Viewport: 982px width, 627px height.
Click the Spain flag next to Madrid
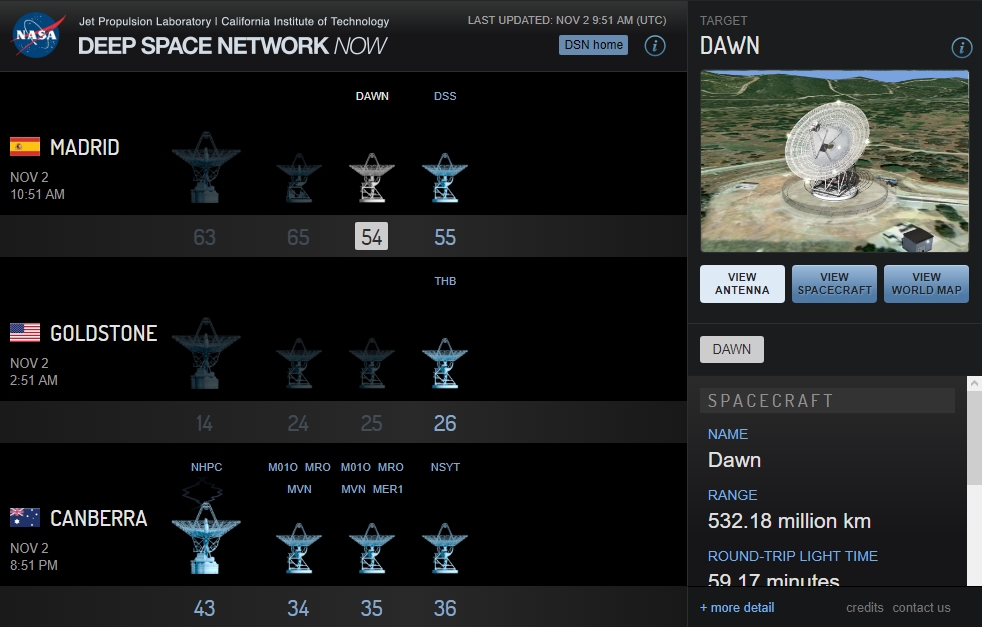tap(25, 147)
